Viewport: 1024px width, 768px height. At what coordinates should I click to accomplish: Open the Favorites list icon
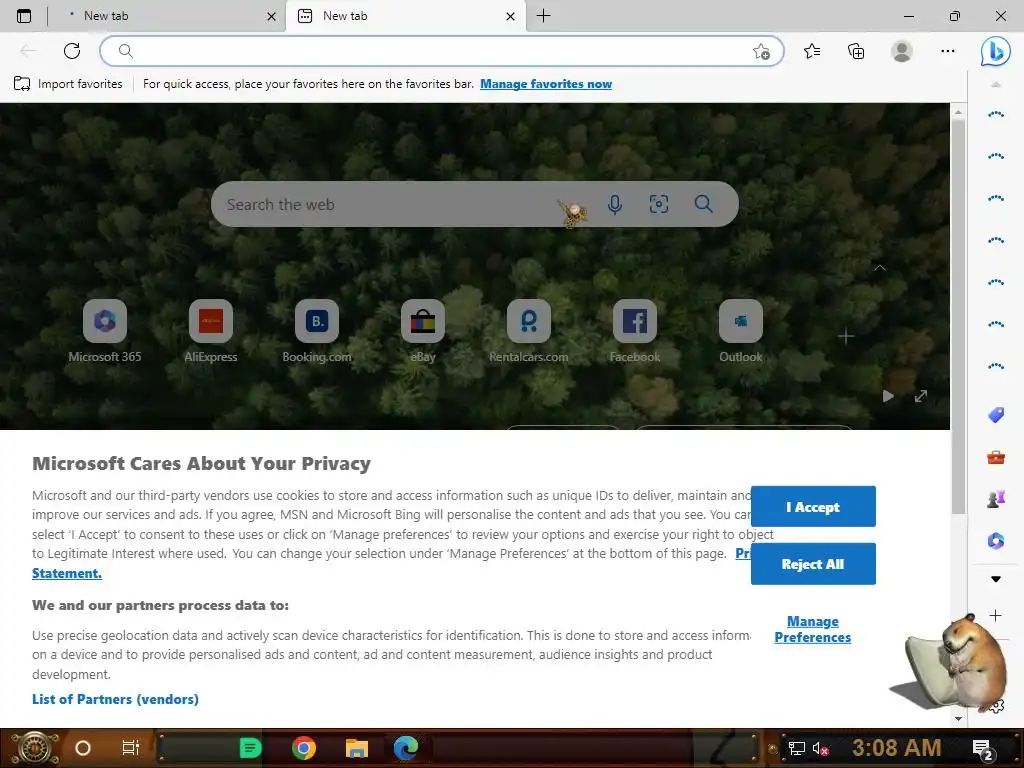[x=812, y=51]
